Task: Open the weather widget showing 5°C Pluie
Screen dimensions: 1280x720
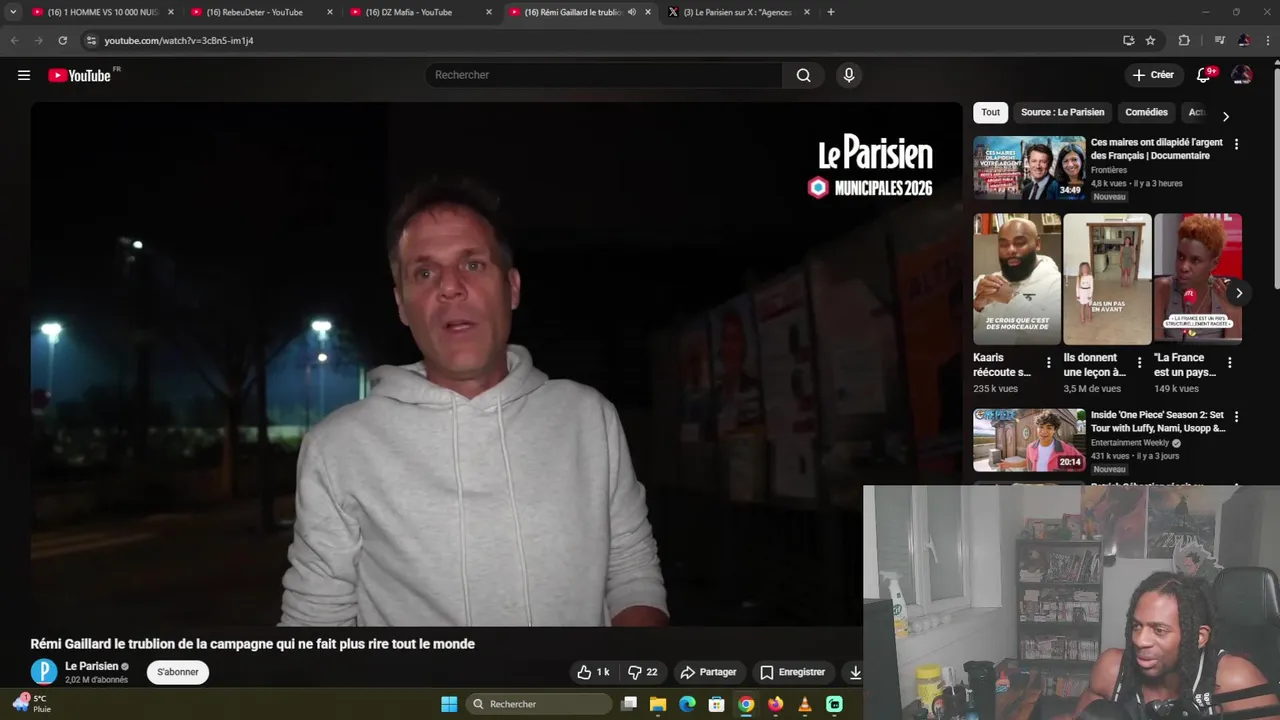Action: point(33,704)
